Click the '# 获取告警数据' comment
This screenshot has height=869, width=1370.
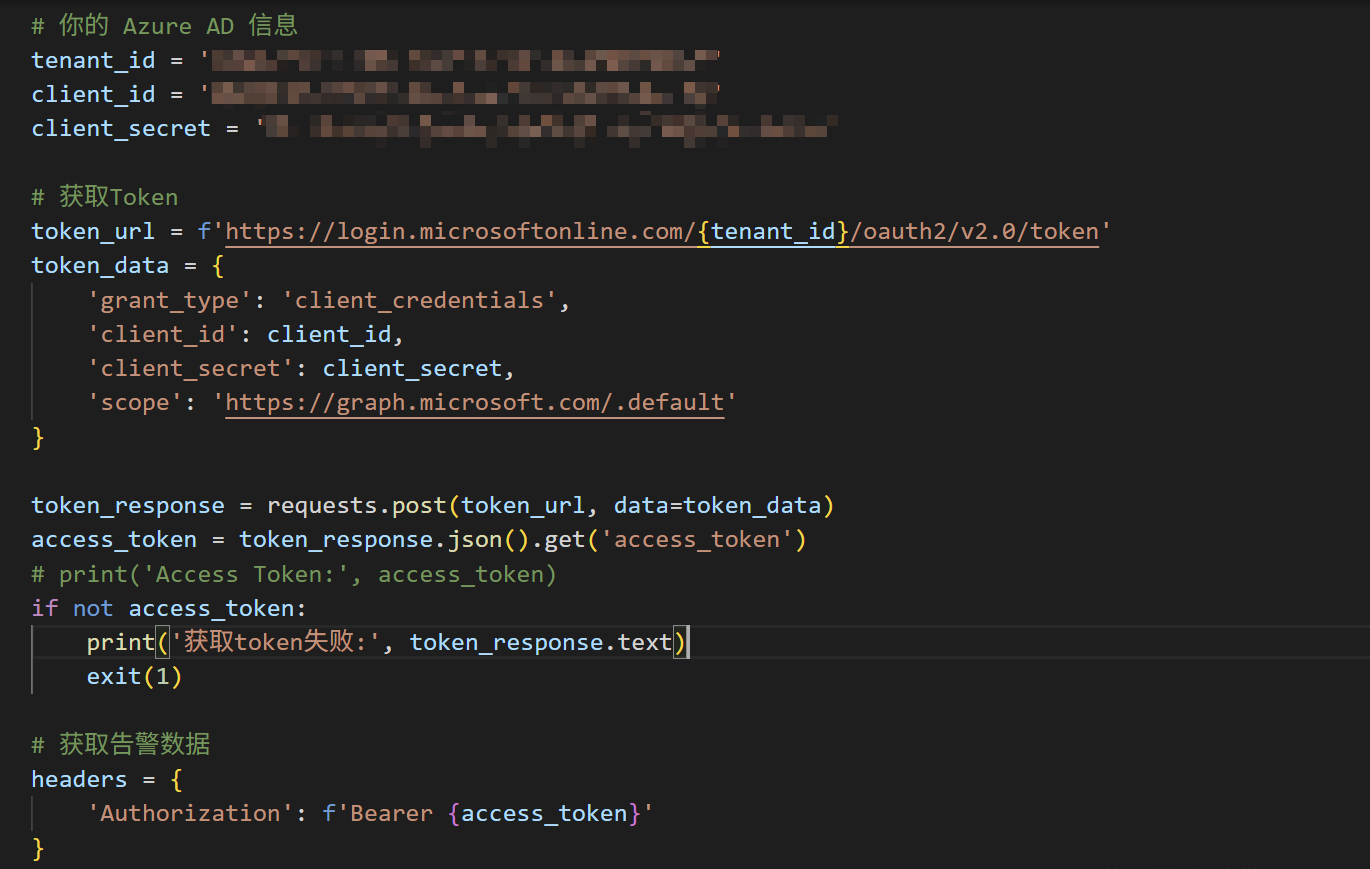click(120, 745)
